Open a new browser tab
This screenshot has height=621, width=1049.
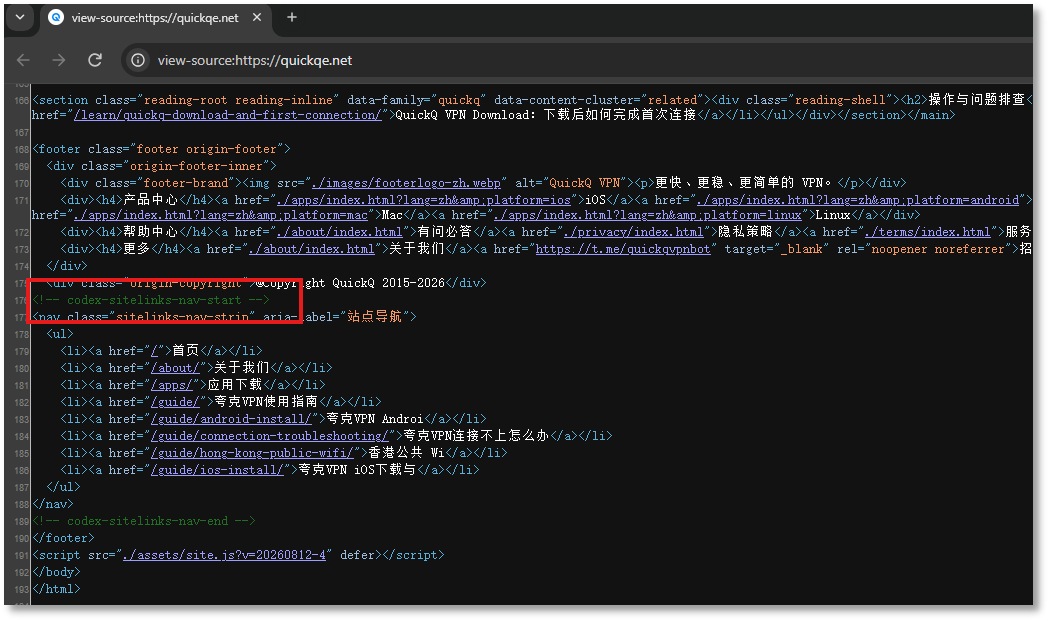click(x=292, y=17)
